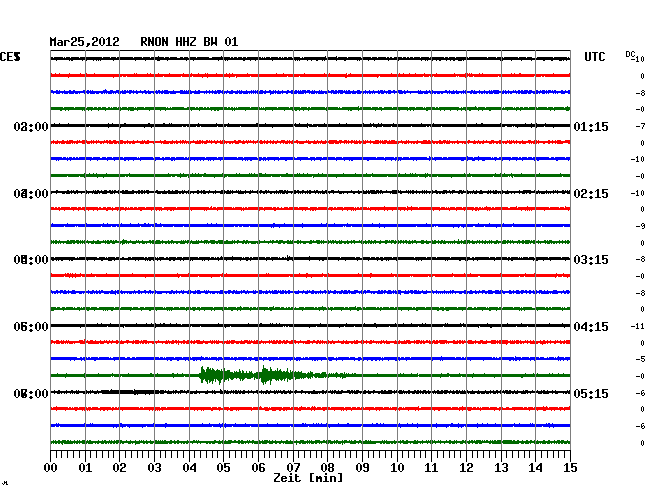Image resolution: width=650 pixels, height=494 pixels.
Task: Click the 01 minute axis label
Action: click(x=85, y=468)
